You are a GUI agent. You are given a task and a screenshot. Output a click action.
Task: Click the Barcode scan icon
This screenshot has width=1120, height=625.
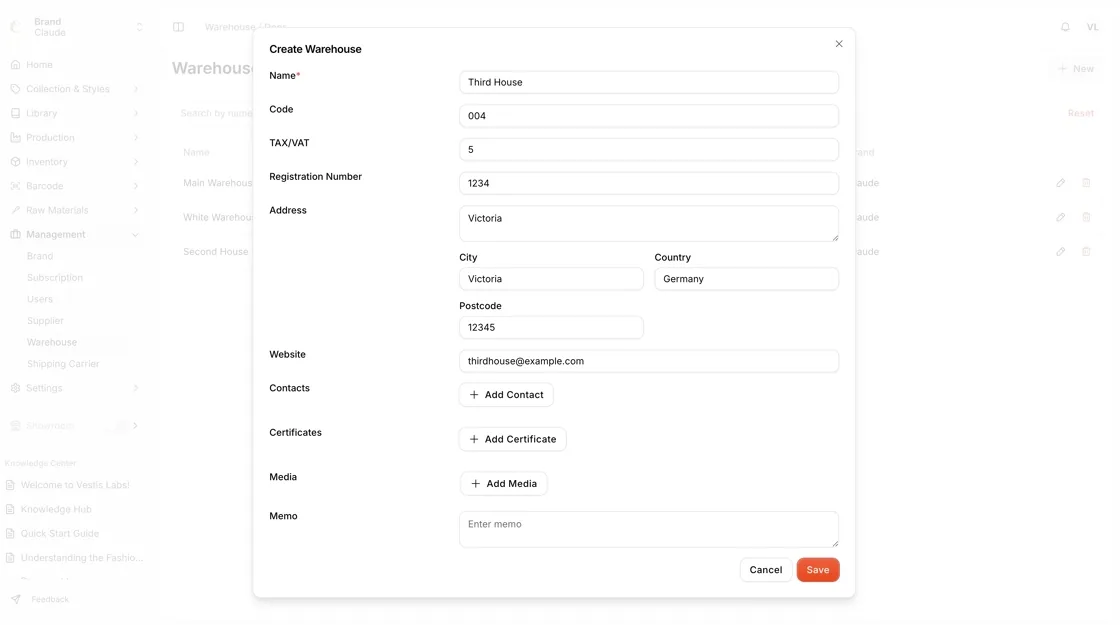point(15,186)
